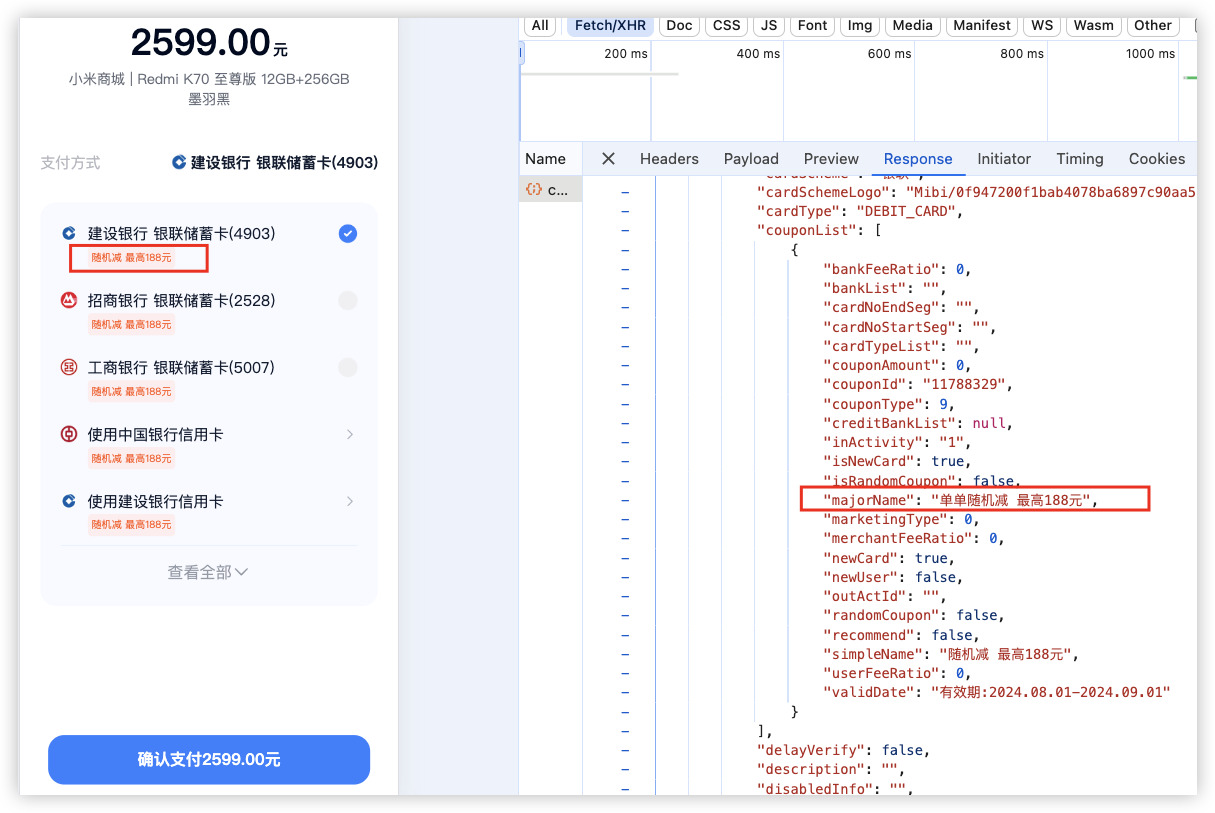1215x813 pixels.
Task: Click the 400 ms timeline marker
Action: pos(758,54)
